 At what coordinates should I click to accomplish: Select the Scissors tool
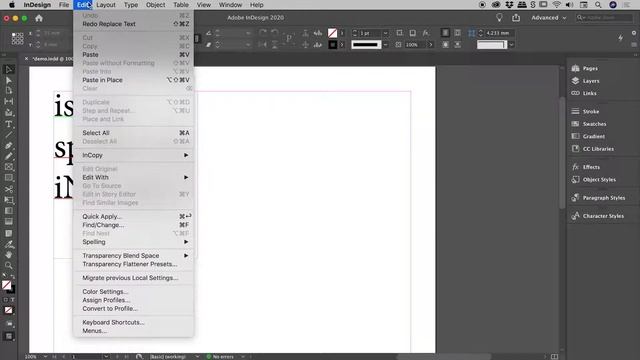pos(9,189)
